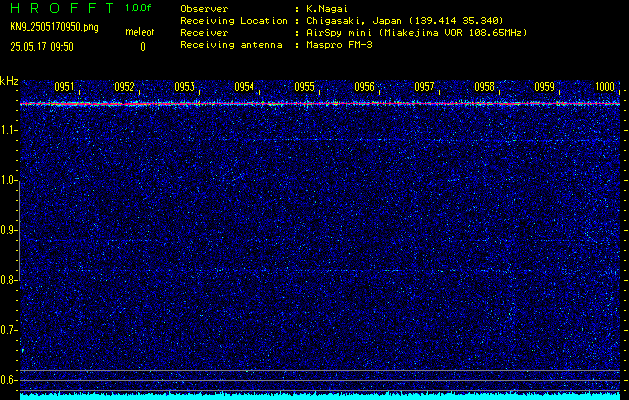This screenshot has height=400, width=629.
Task: Click the 0952 time marker
Action: click(x=124, y=87)
